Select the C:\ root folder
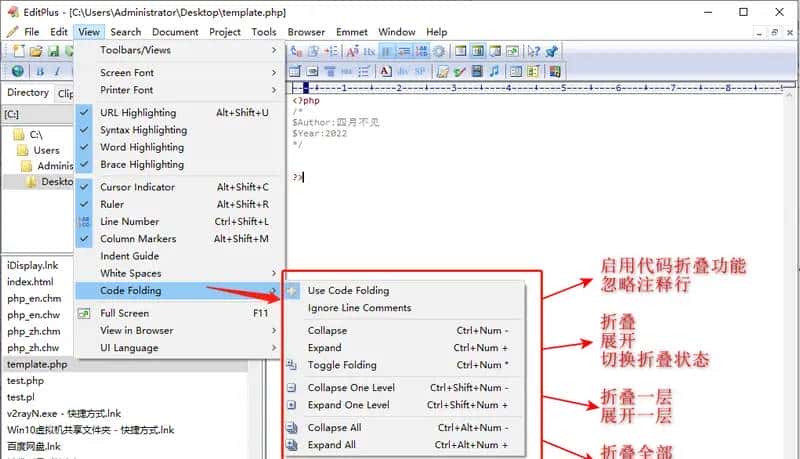Image resolution: width=800 pixels, height=459 pixels. [36, 135]
